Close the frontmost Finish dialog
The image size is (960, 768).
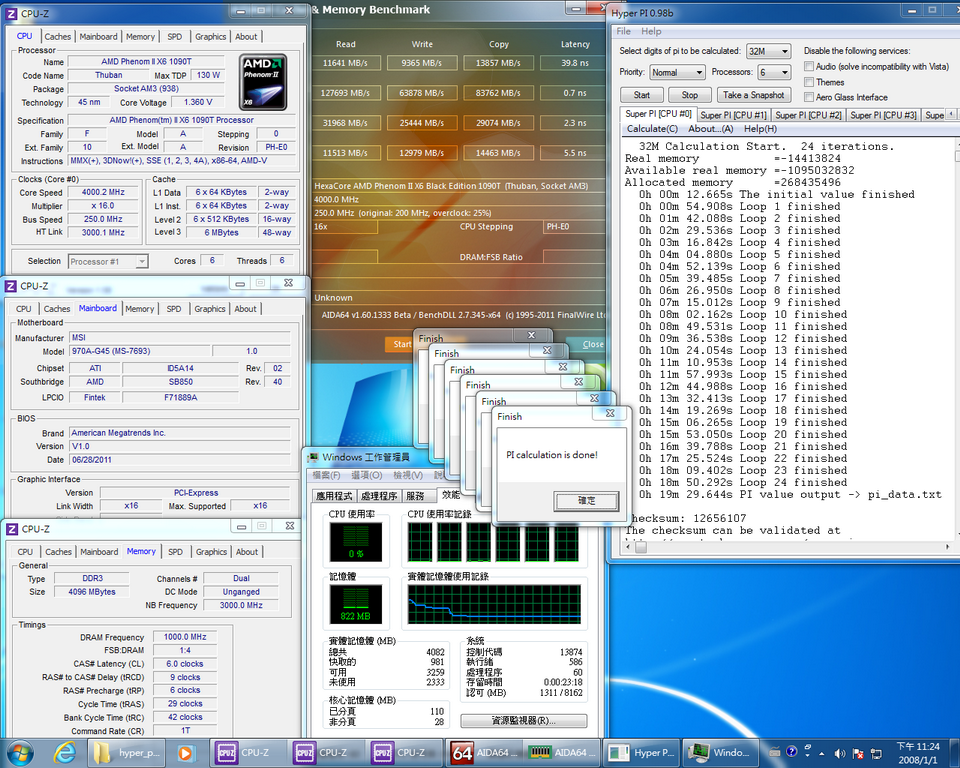tap(610, 413)
